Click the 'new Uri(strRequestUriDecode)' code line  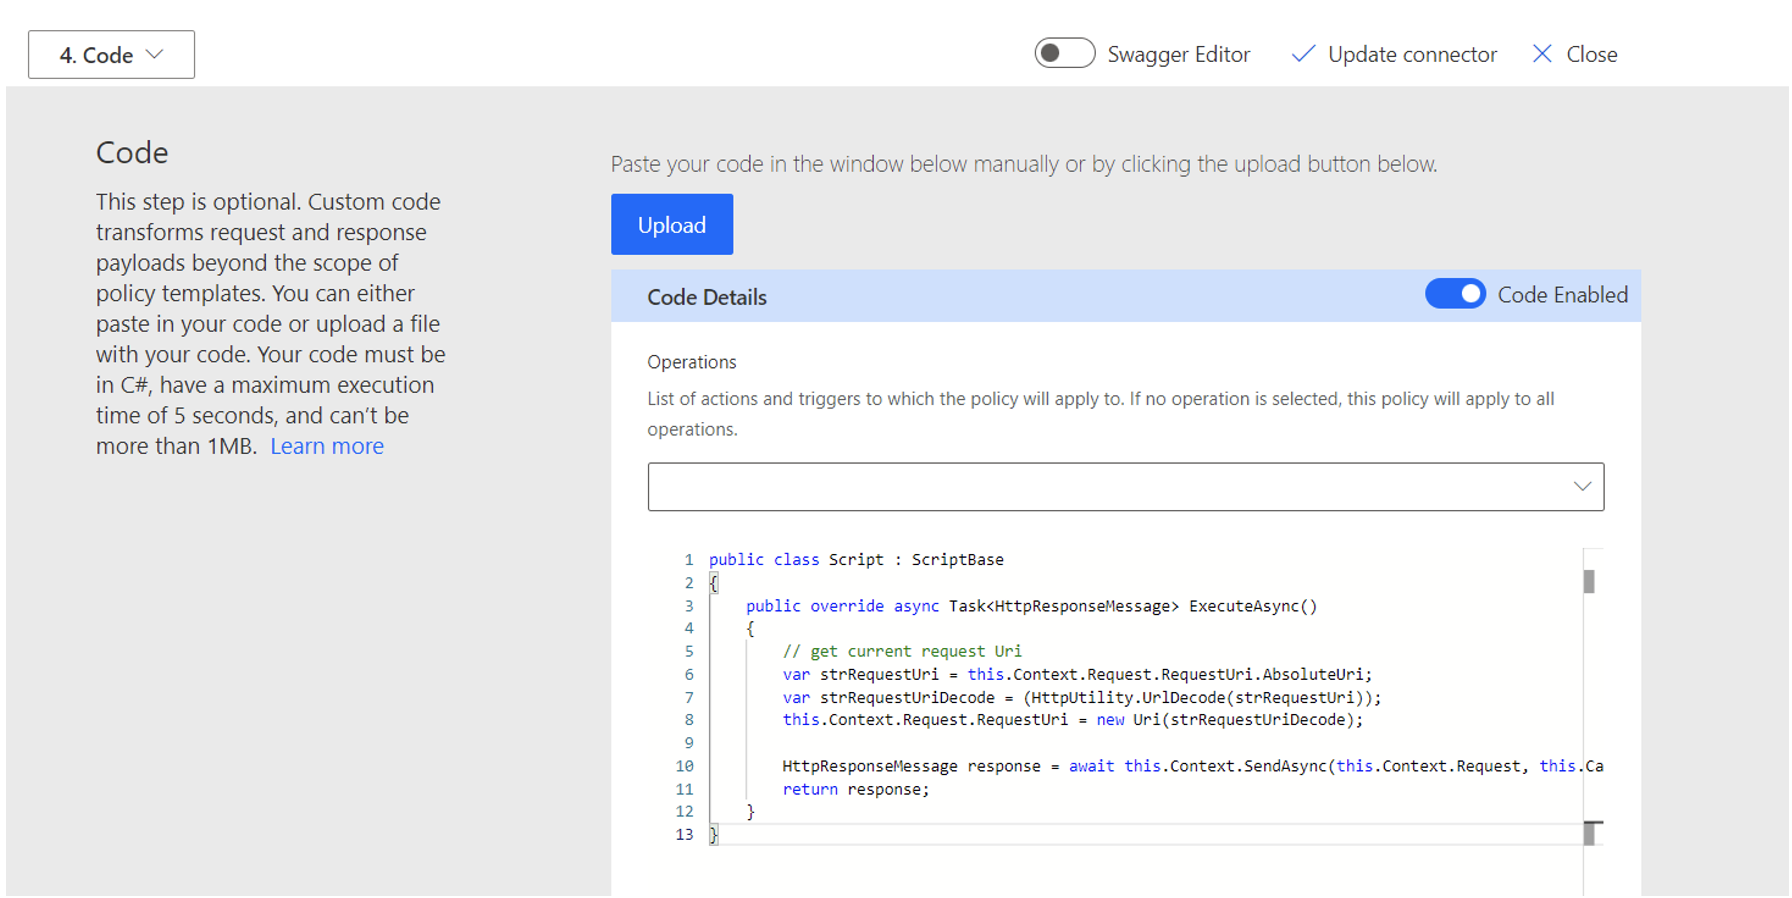[x=1072, y=720]
